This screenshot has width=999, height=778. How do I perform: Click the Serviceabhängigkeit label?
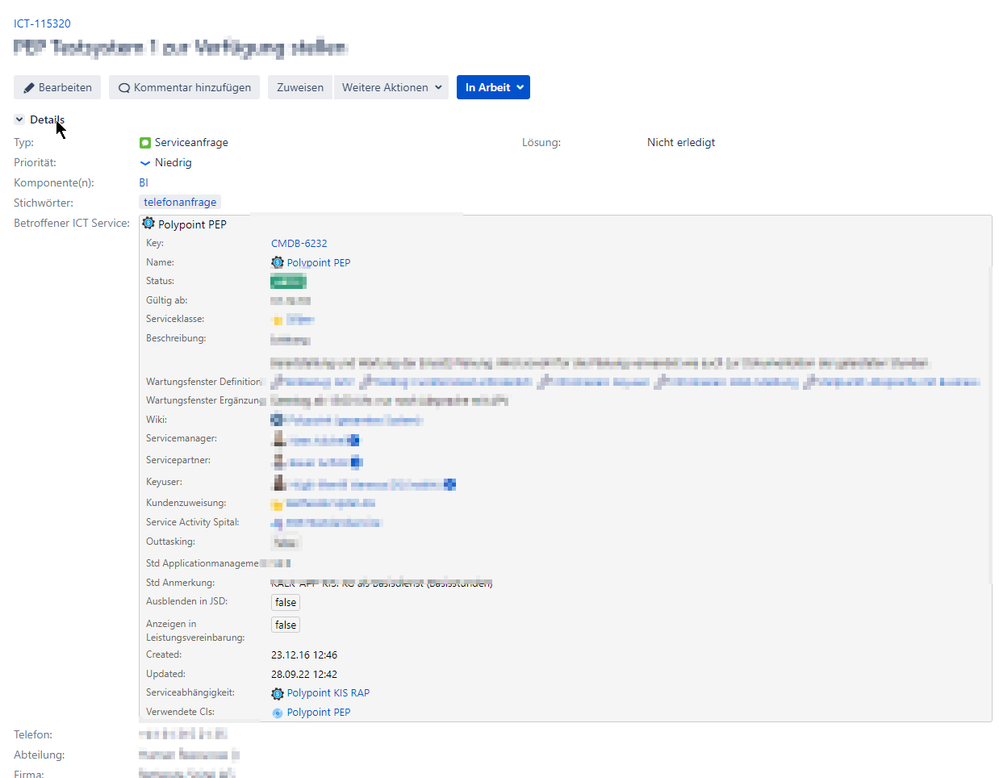tap(190, 693)
